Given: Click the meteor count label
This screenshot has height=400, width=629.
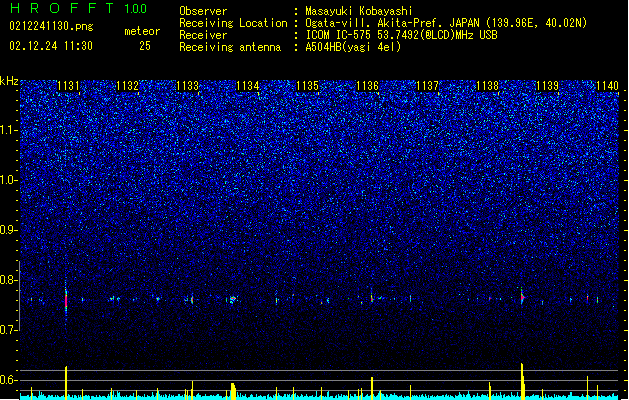Looking at the screenshot, I should pyautogui.click(x=142, y=31).
